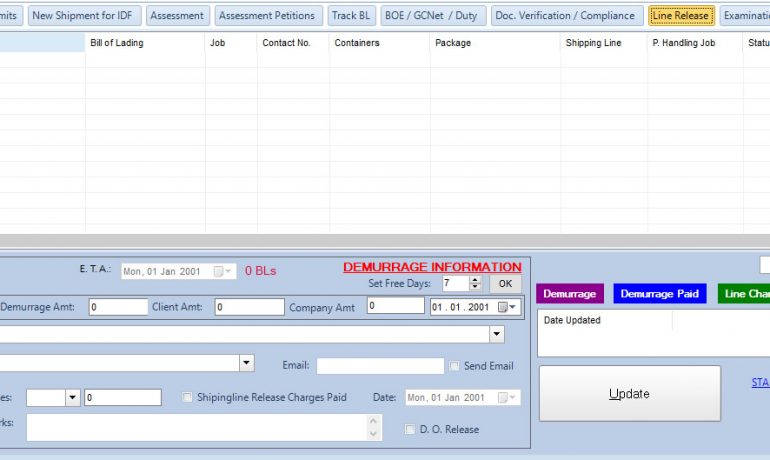
Task: Open New Shipment for IDF tab
Action: tap(84, 16)
